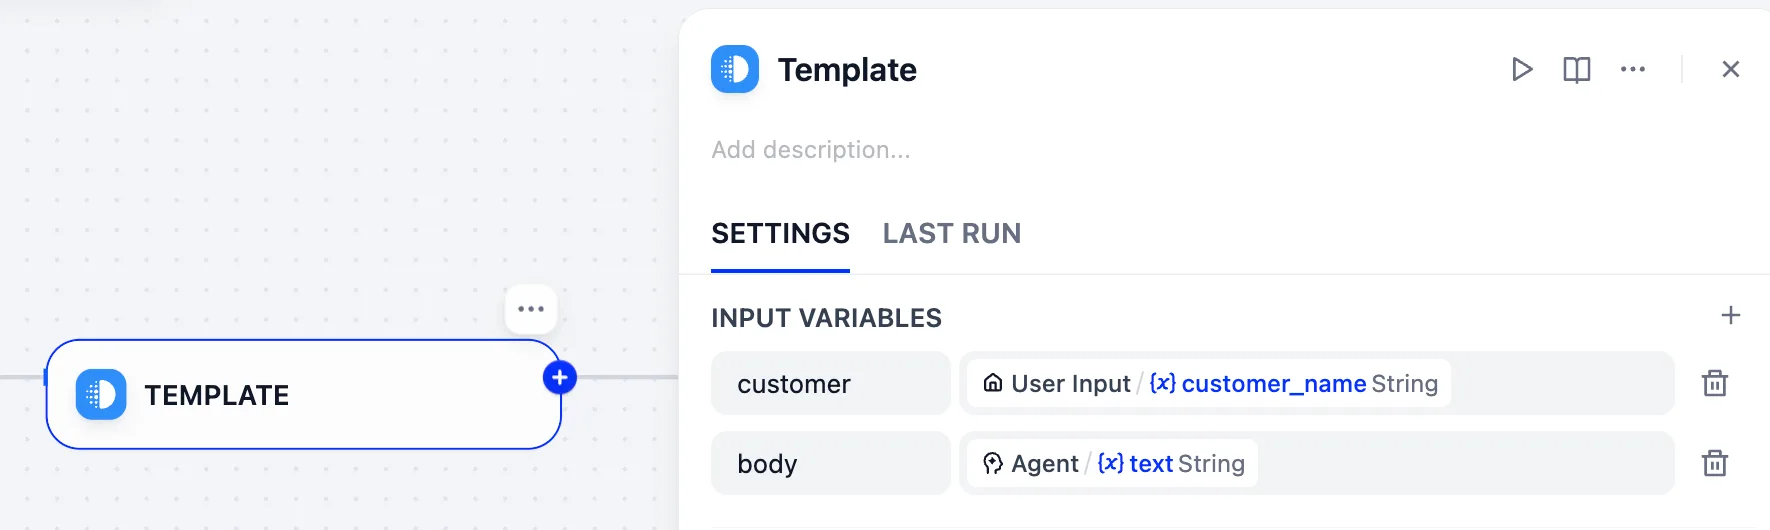The image size is (1770, 530).
Task: Click the Template title text
Action: click(847, 70)
